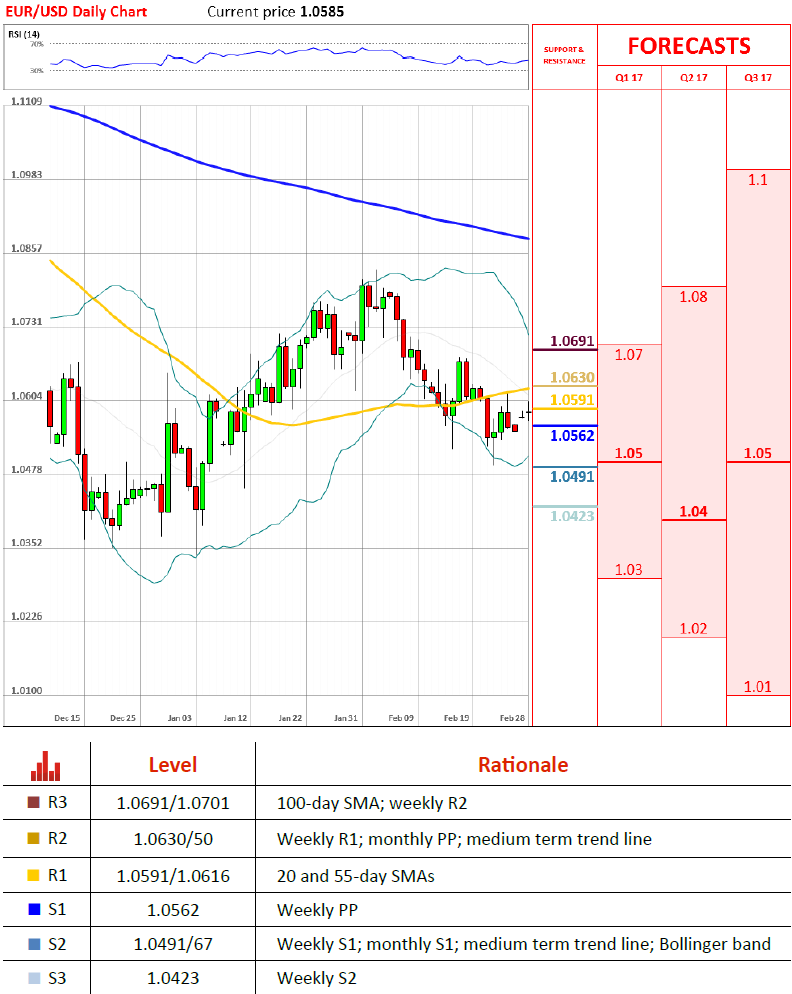Click the Current price 1.0585 text

(x=276, y=11)
